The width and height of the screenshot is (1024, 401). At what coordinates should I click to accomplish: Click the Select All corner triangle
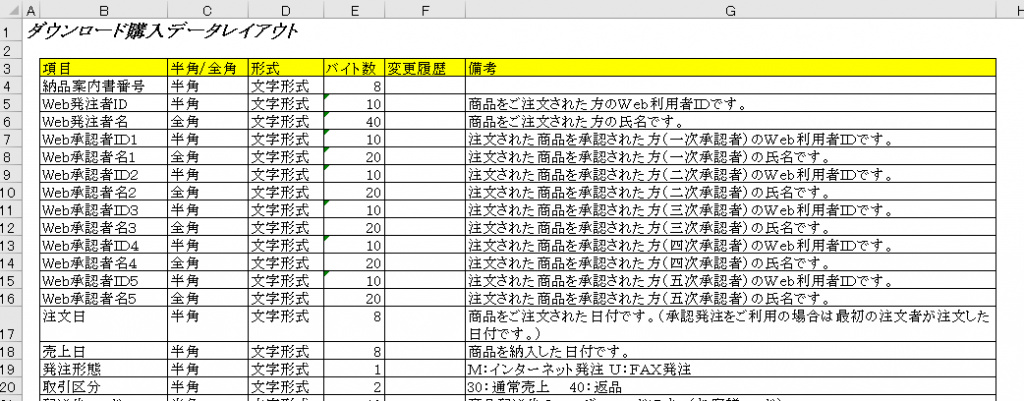coord(10,9)
